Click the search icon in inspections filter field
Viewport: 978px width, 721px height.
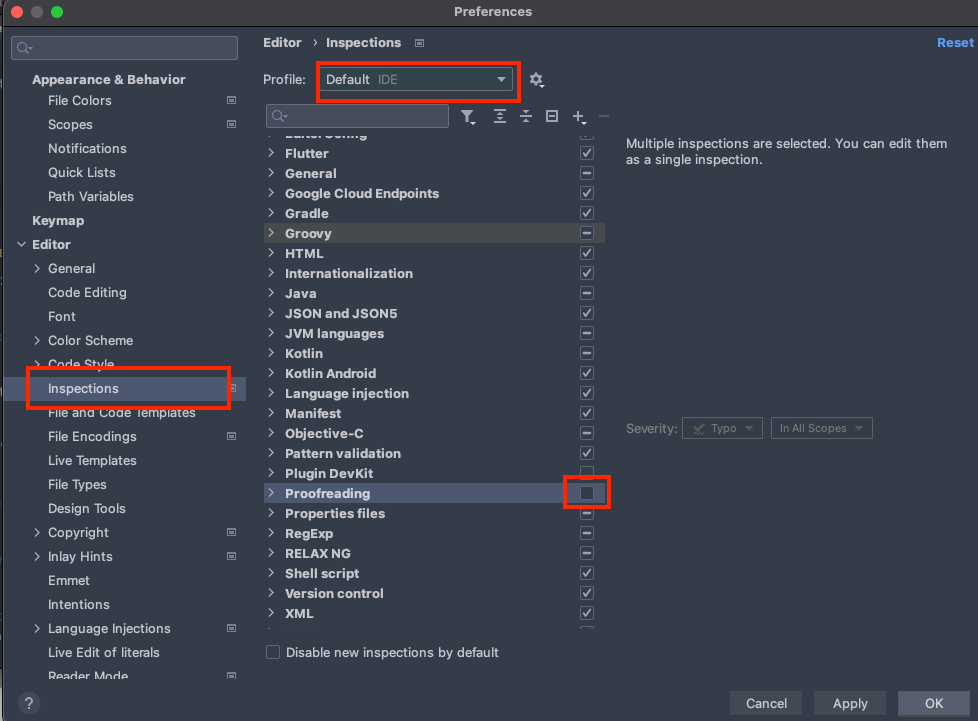279,116
